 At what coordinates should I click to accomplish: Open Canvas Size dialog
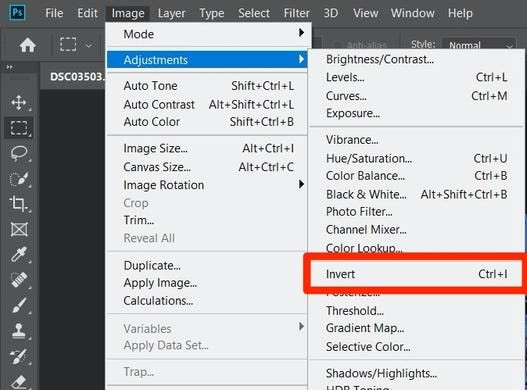click(207, 167)
